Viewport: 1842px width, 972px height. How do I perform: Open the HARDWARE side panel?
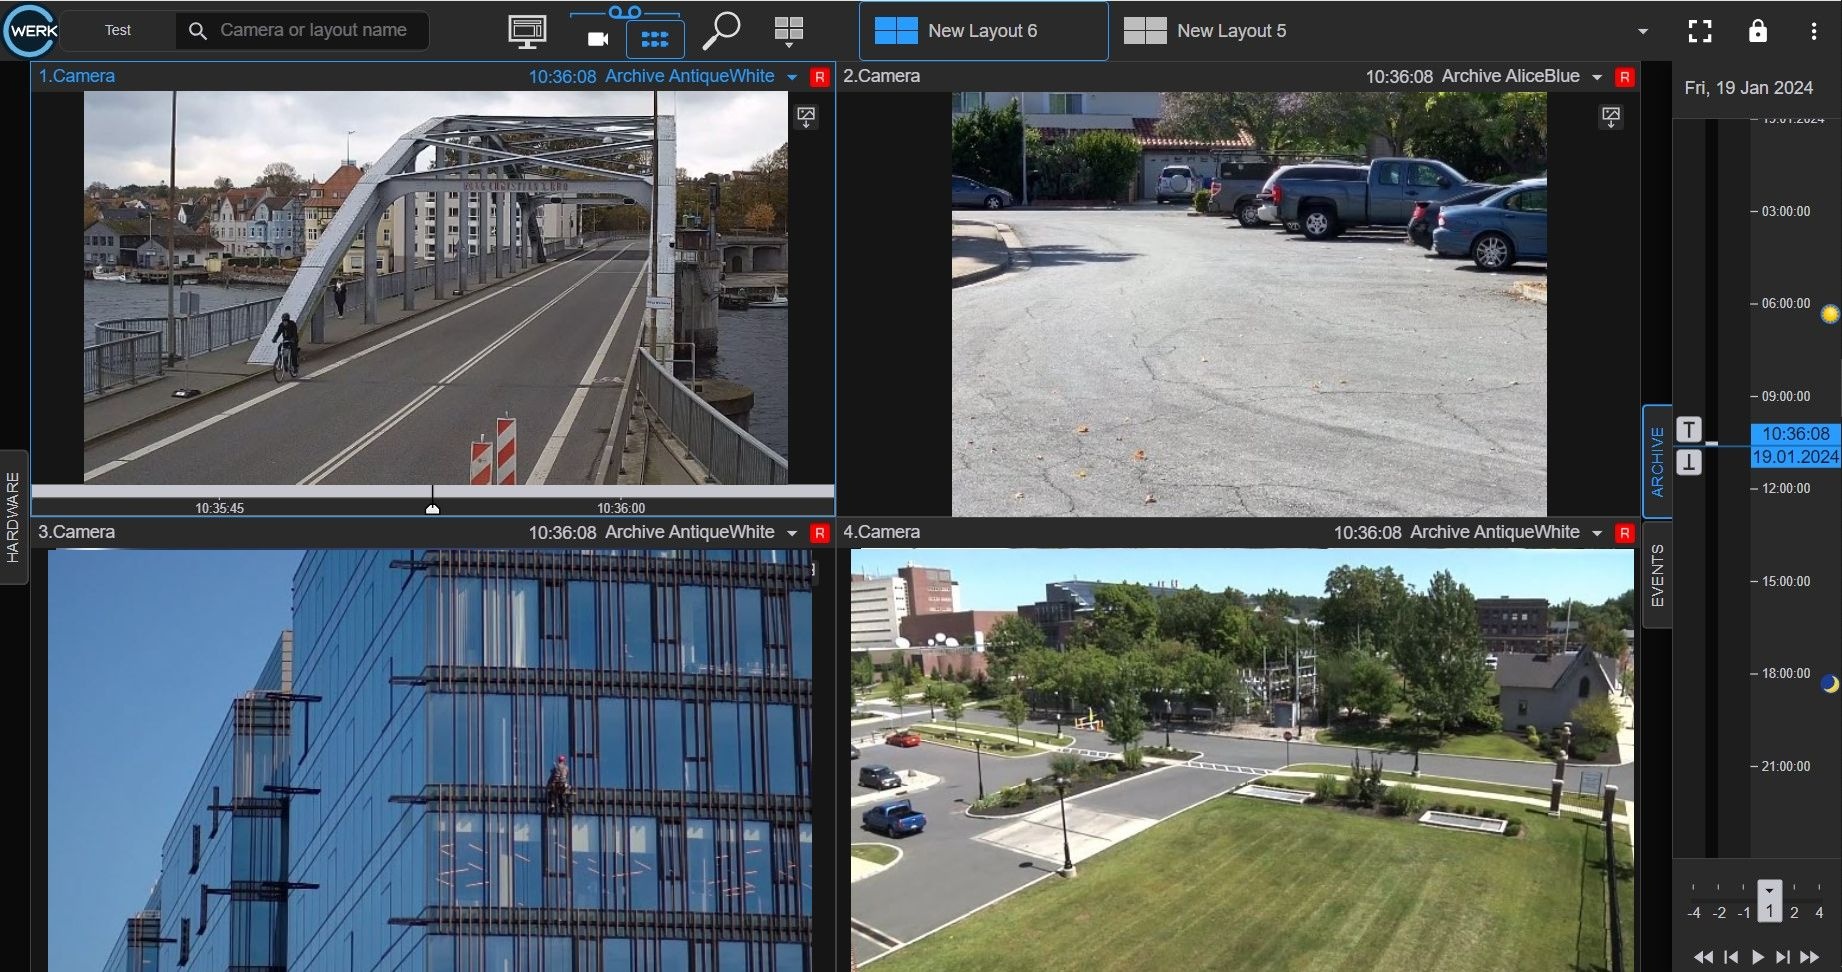pos(13,517)
